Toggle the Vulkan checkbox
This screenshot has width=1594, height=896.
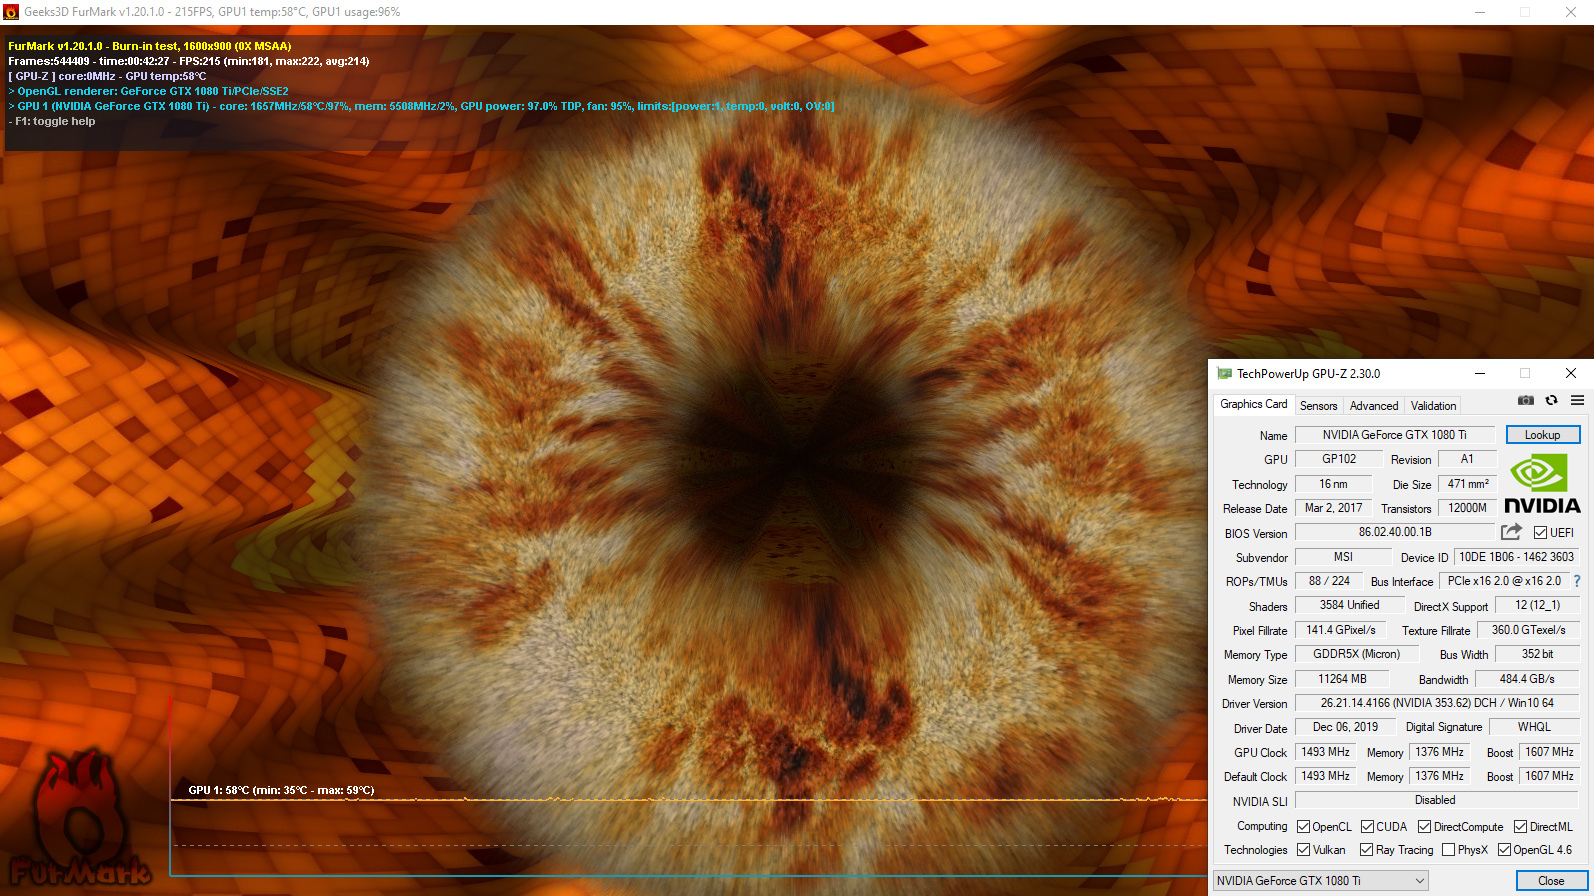point(1303,850)
